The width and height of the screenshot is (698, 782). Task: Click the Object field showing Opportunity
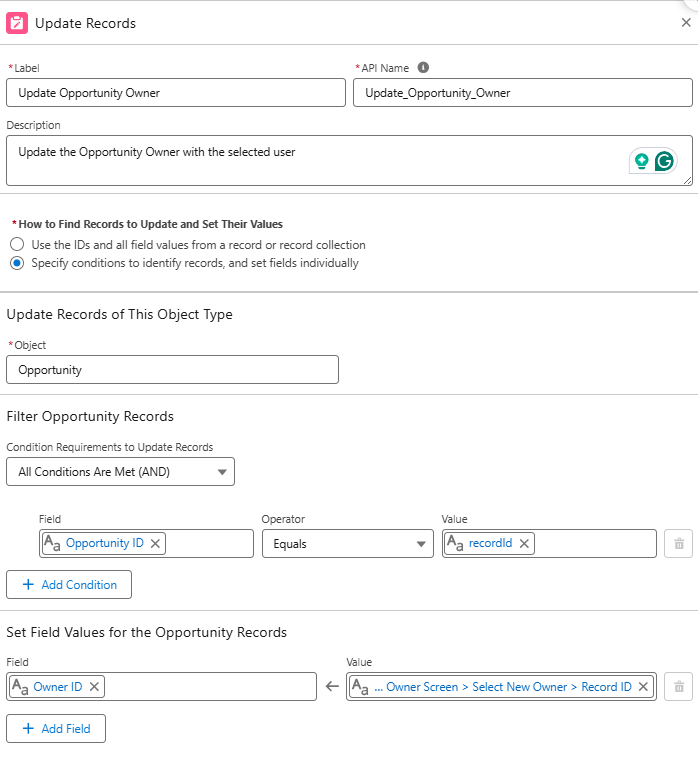[172, 370]
